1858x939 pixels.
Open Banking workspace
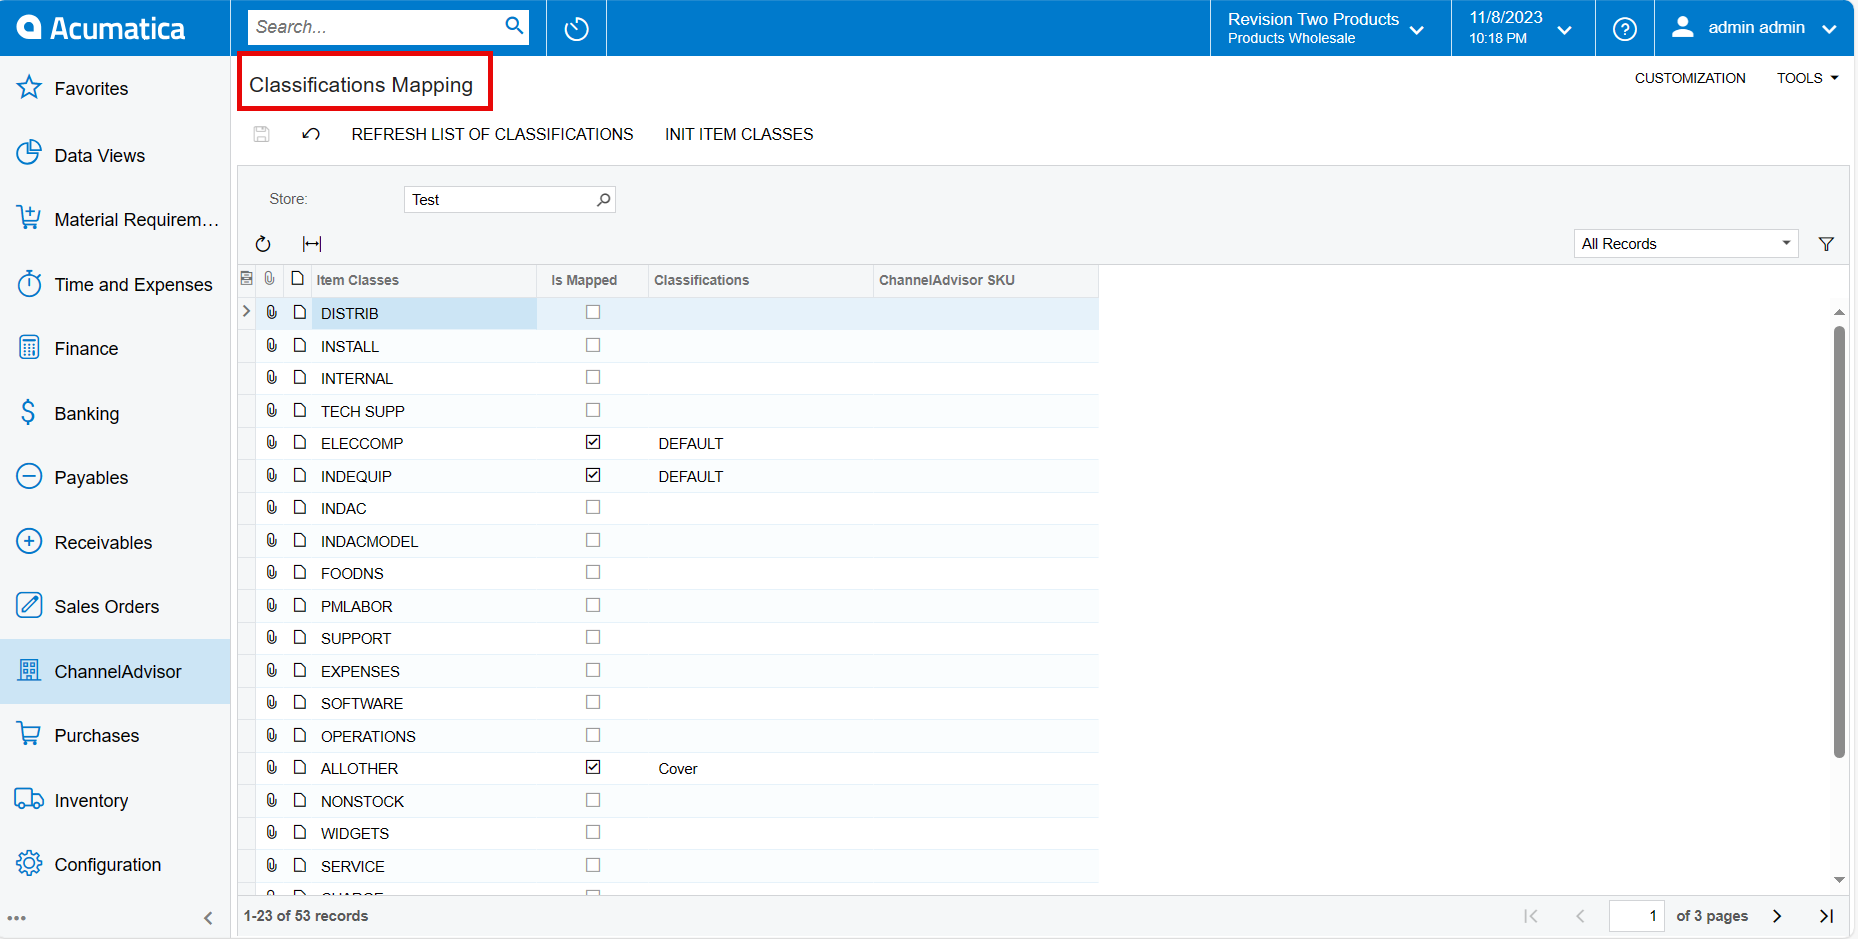[115, 413]
